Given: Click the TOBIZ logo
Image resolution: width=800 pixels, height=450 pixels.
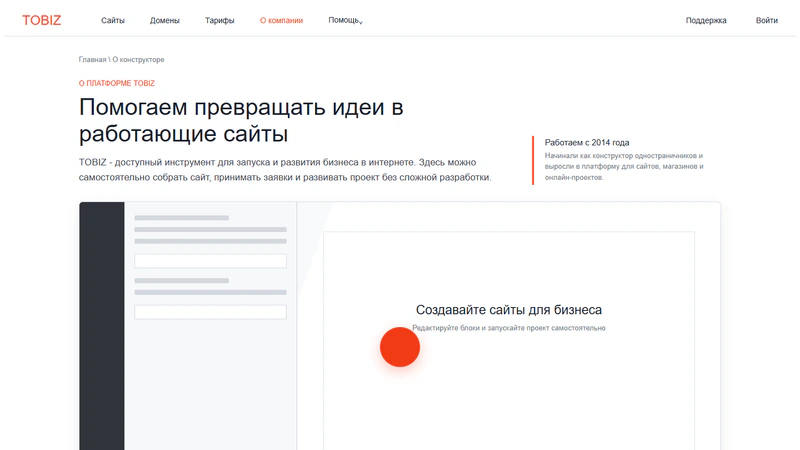Looking at the screenshot, I should point(41,20).
